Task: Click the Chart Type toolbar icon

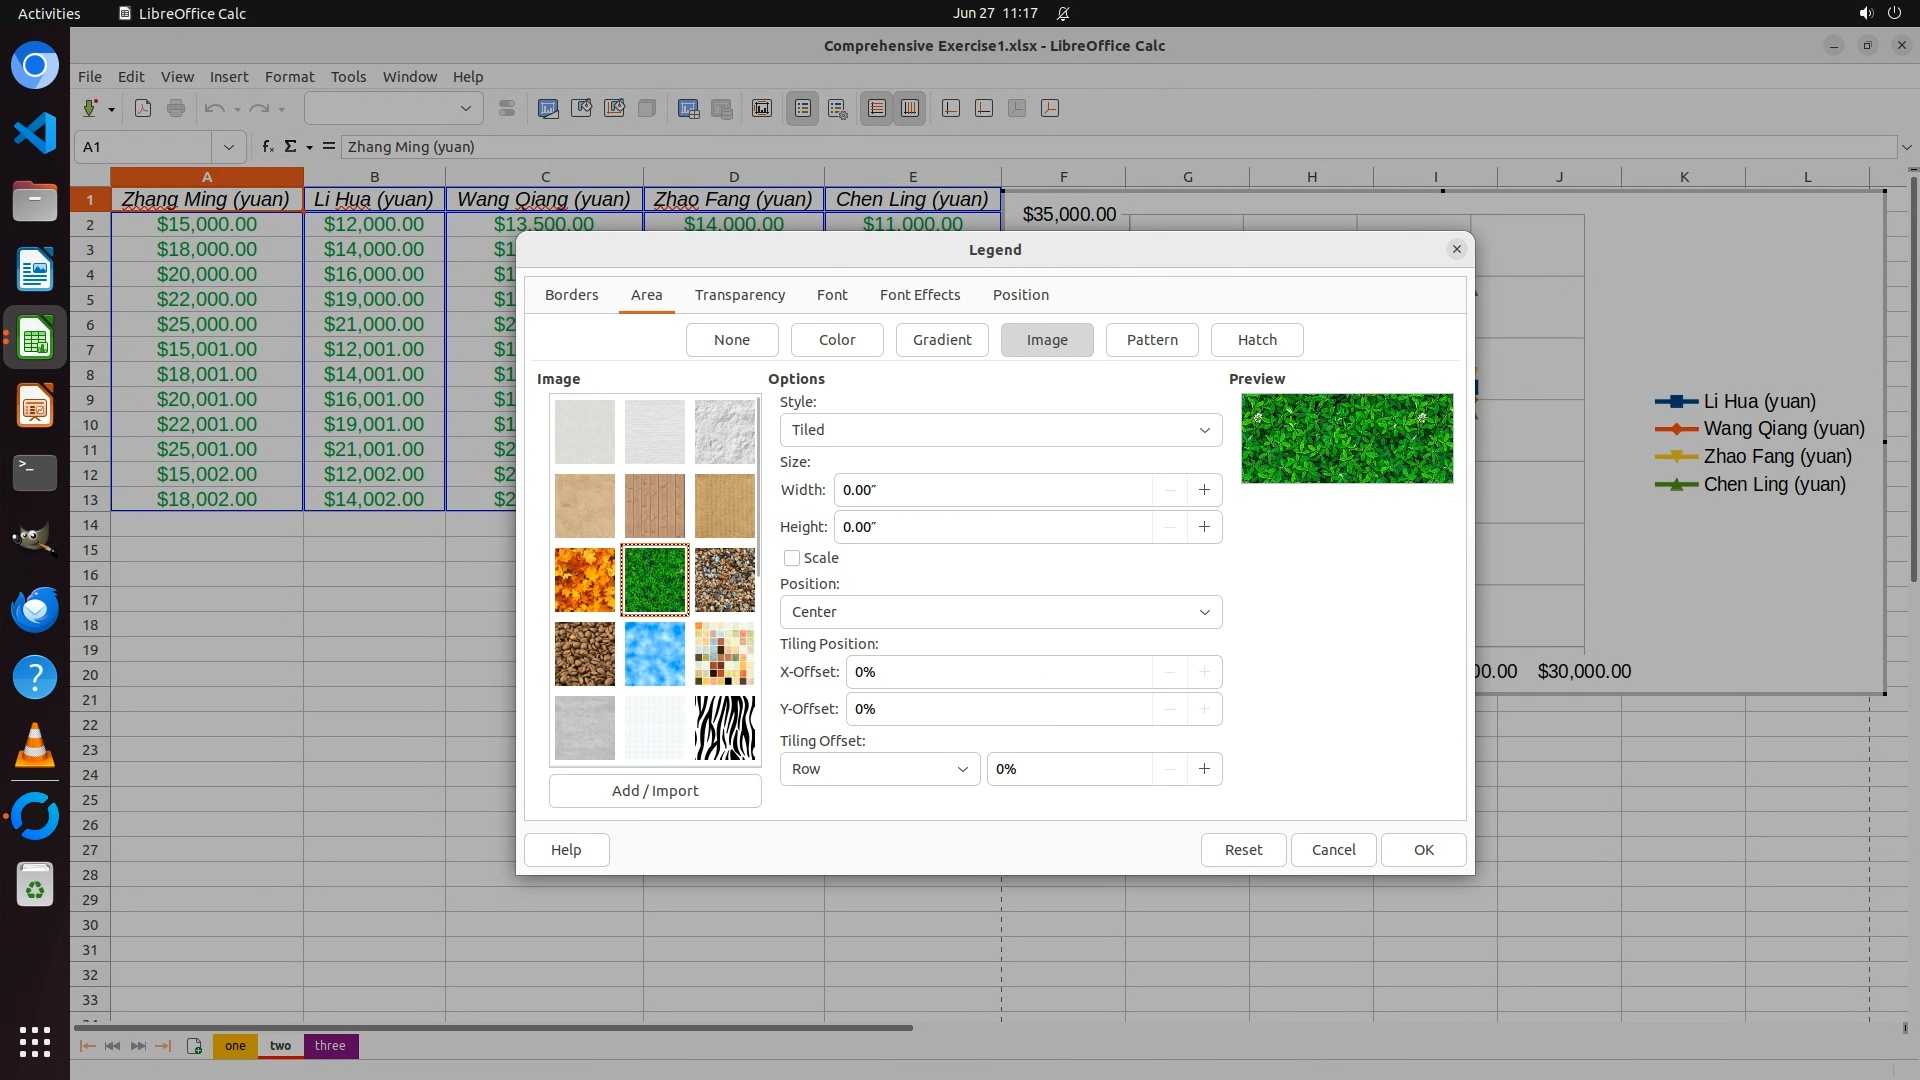Action: click(548, 109)
